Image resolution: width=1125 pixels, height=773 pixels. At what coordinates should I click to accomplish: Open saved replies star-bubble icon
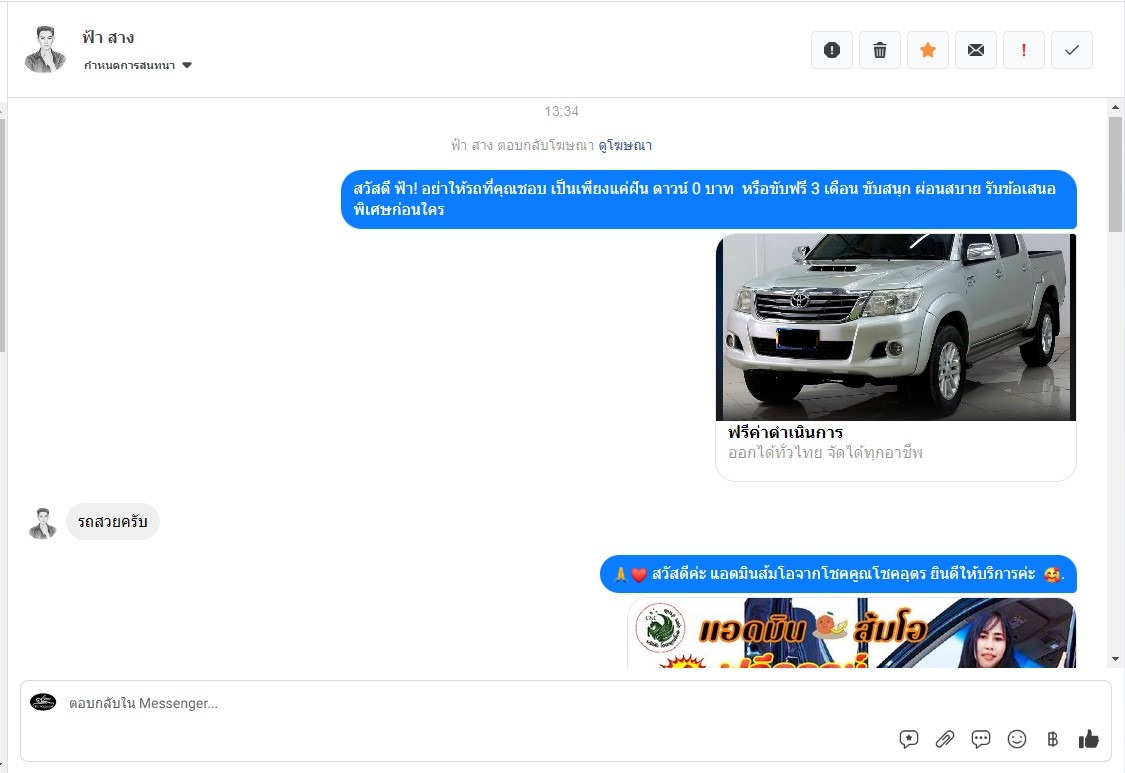pos(909,739)
